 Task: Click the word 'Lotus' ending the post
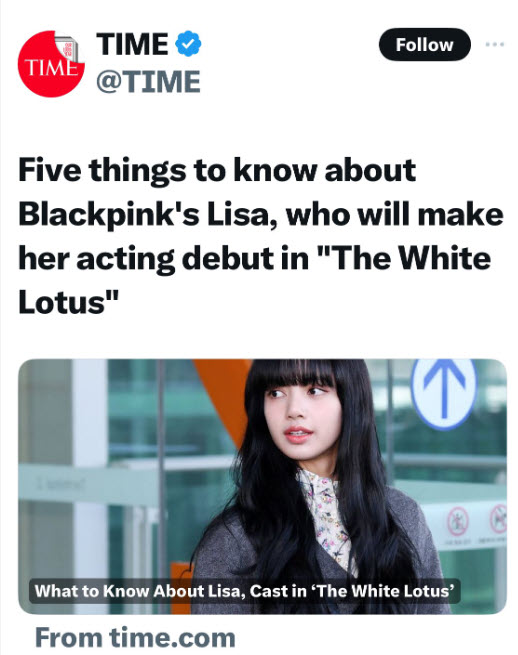pos(61,302)
